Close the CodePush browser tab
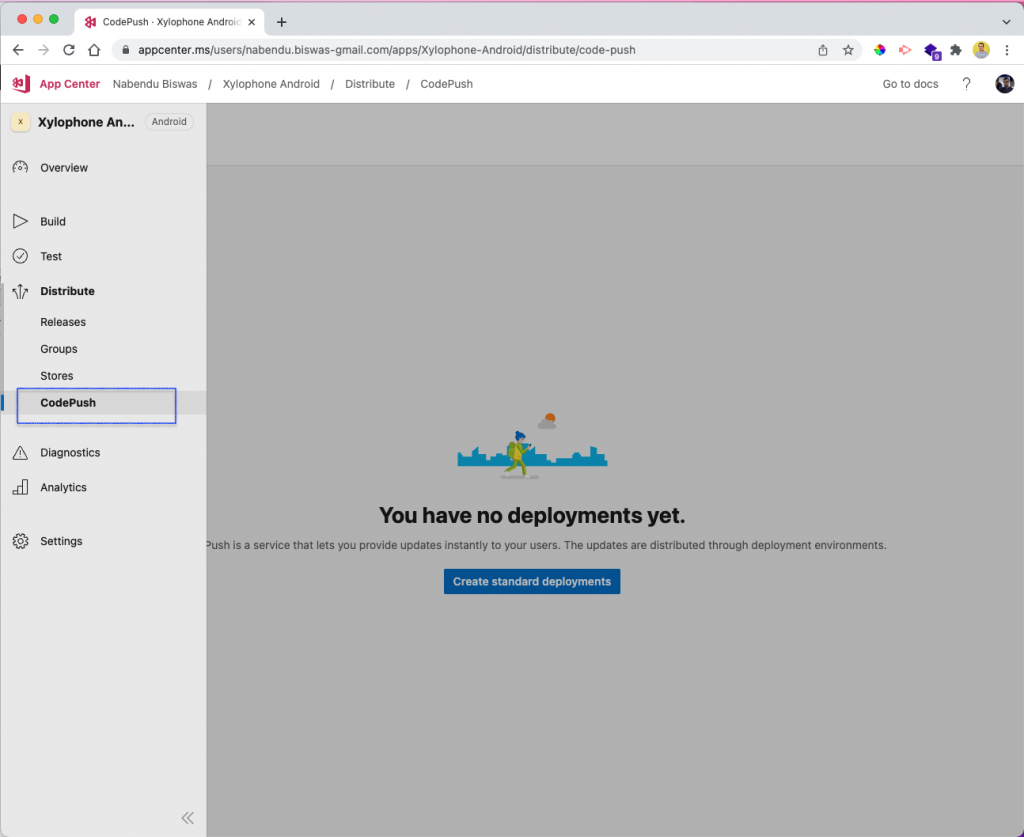This screenshot has width=1024, height=837. pyautogui.click(x=251, y=22)
